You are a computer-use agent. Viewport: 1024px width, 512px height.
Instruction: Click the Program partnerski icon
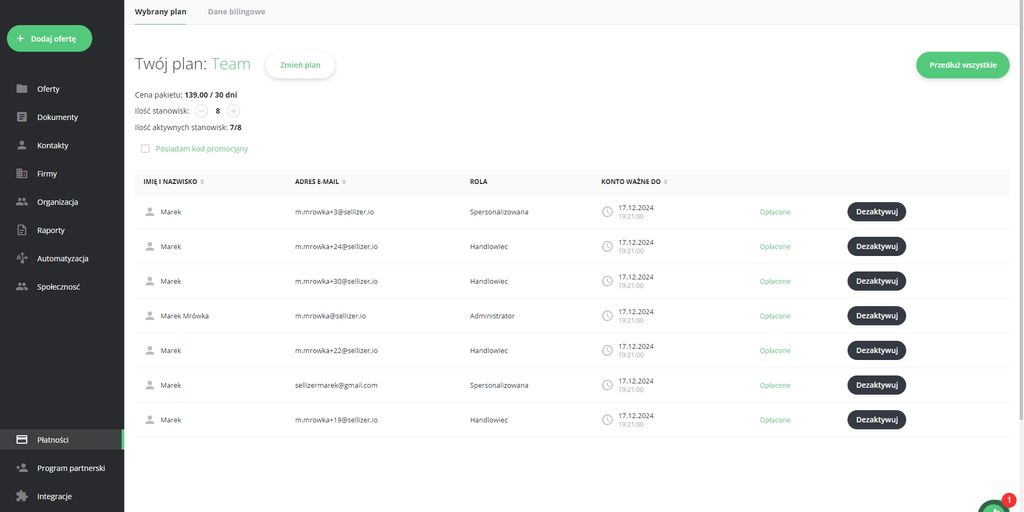(x=22, y=468)
